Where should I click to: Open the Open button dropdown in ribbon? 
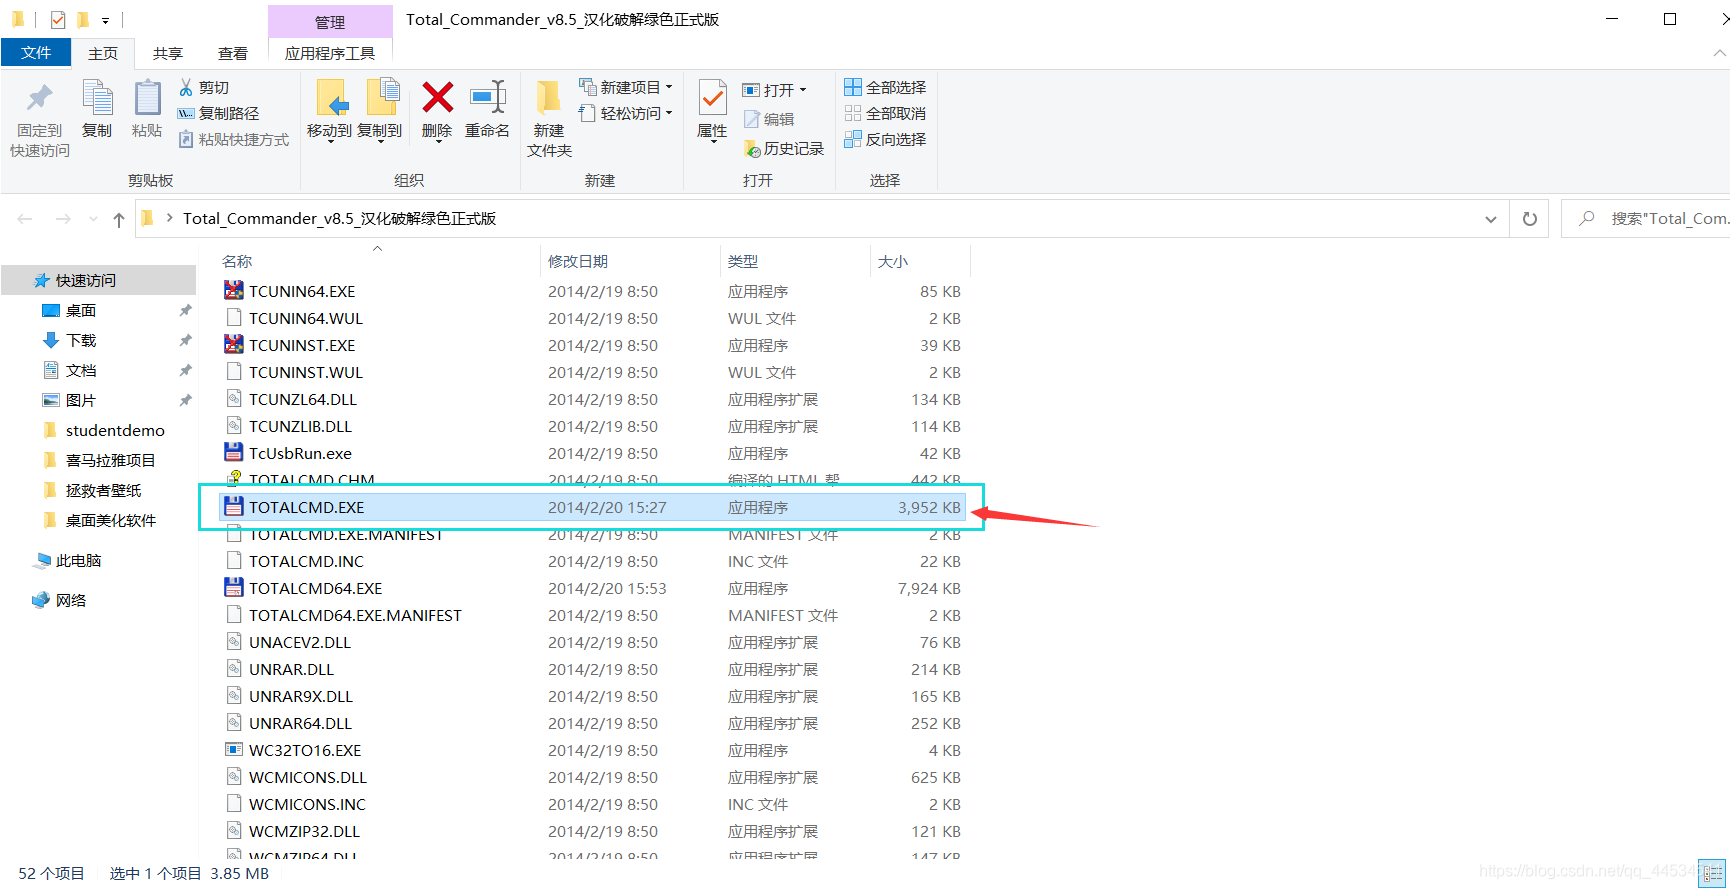tap(775, 90)
